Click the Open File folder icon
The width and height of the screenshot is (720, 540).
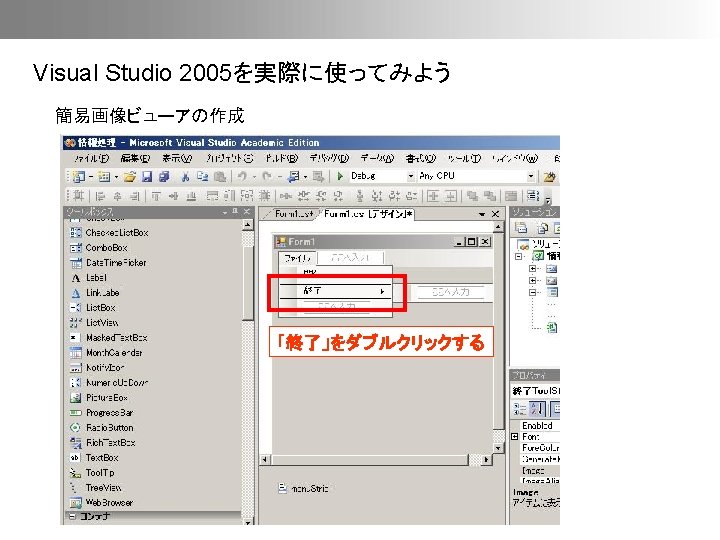point(130,176)
